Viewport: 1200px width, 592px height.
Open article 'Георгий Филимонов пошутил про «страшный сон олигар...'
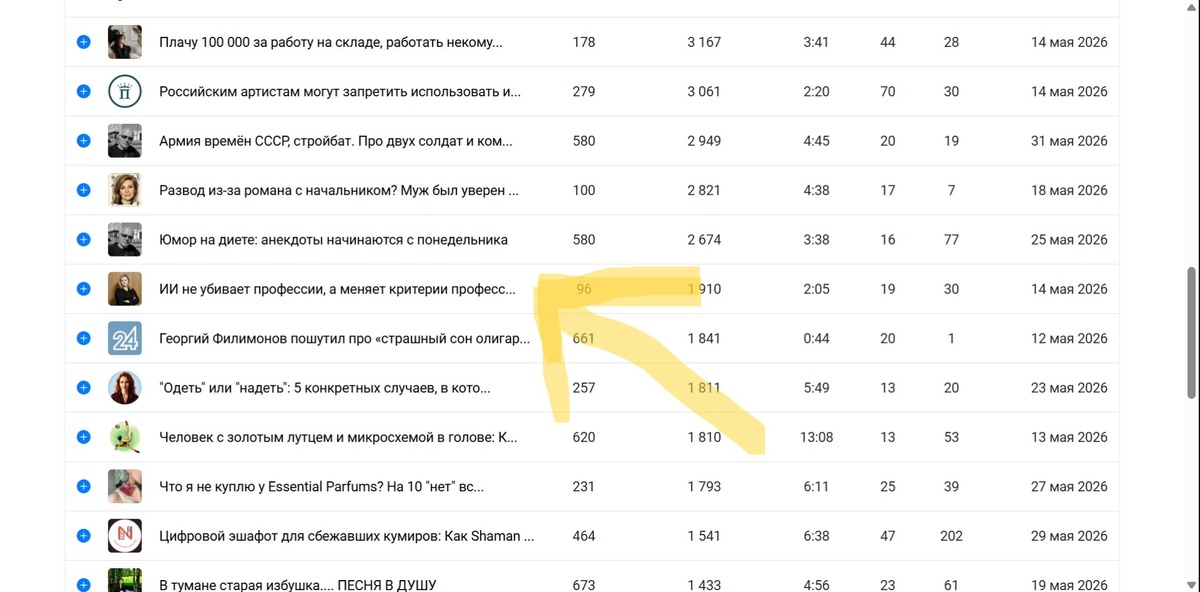345,338
